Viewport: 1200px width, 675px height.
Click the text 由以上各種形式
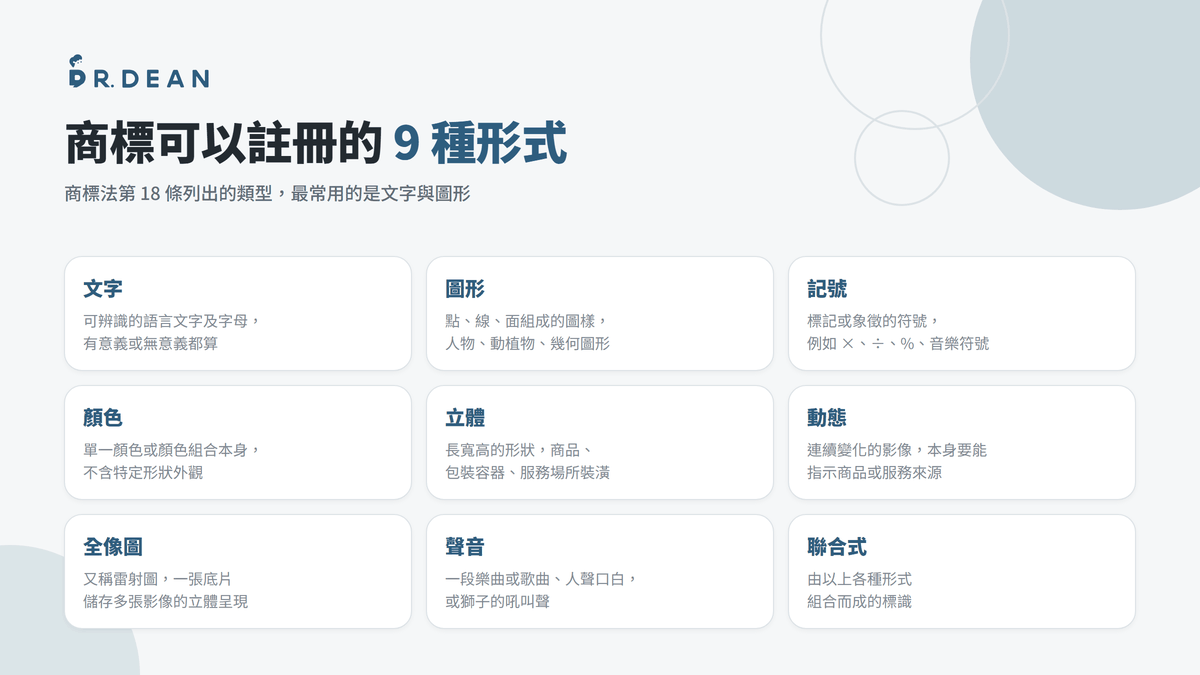[x=859, y=579]
